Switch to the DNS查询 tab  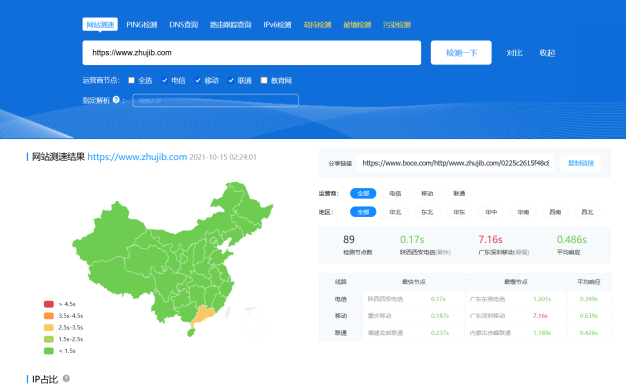(x=184, y=25)
